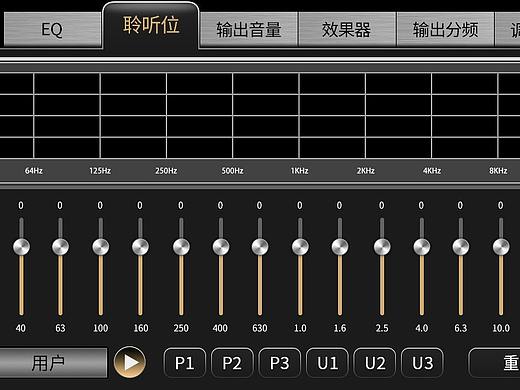Viewport: 520px width, 390px height.
Task: Click the 1.6 kHz band slider knob
Action: click(340, 247)
